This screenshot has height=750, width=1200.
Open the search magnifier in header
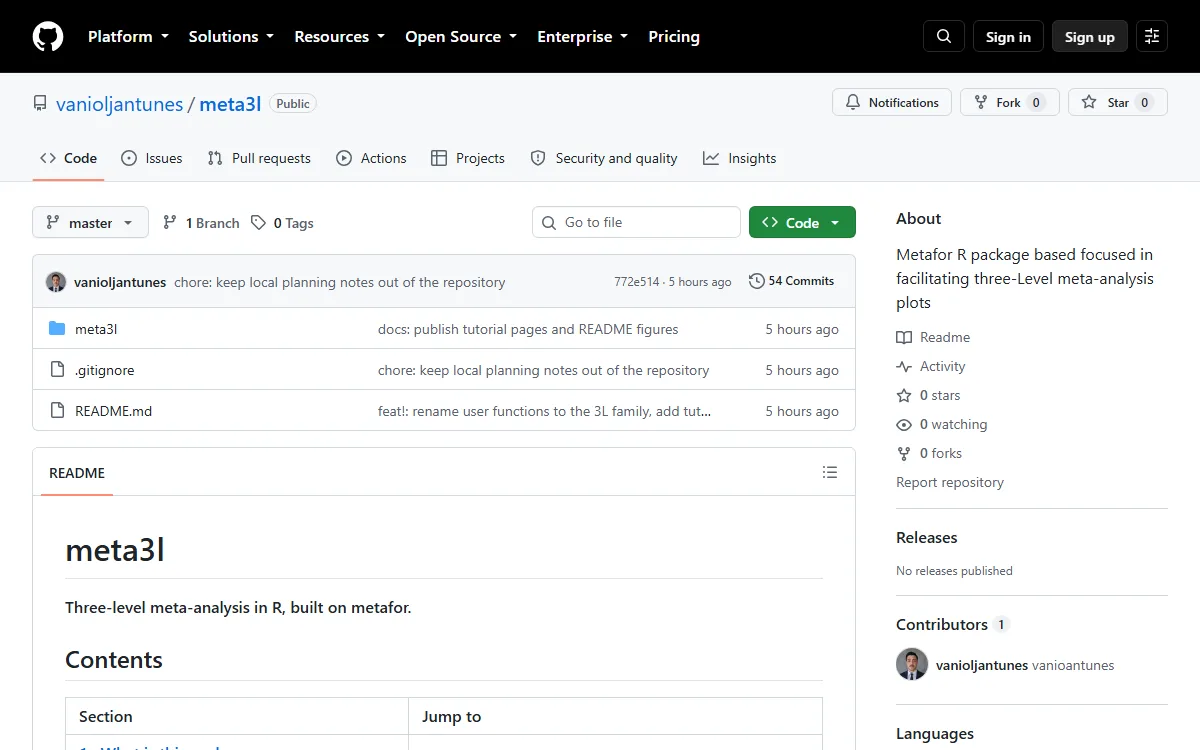coord(944,36)
